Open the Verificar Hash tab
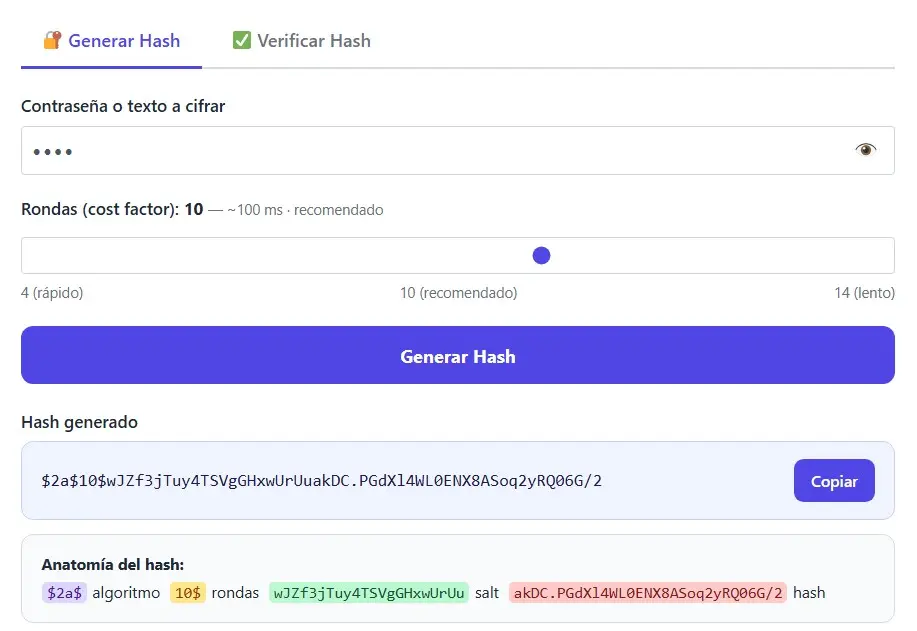 pyautogui.click(x=302, y=40)
